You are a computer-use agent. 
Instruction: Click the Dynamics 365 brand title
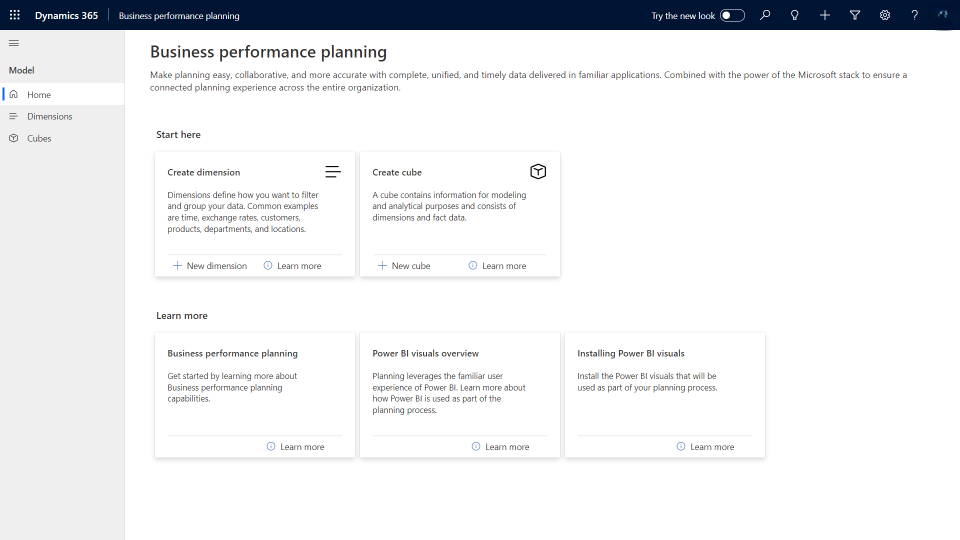point(66,15)
